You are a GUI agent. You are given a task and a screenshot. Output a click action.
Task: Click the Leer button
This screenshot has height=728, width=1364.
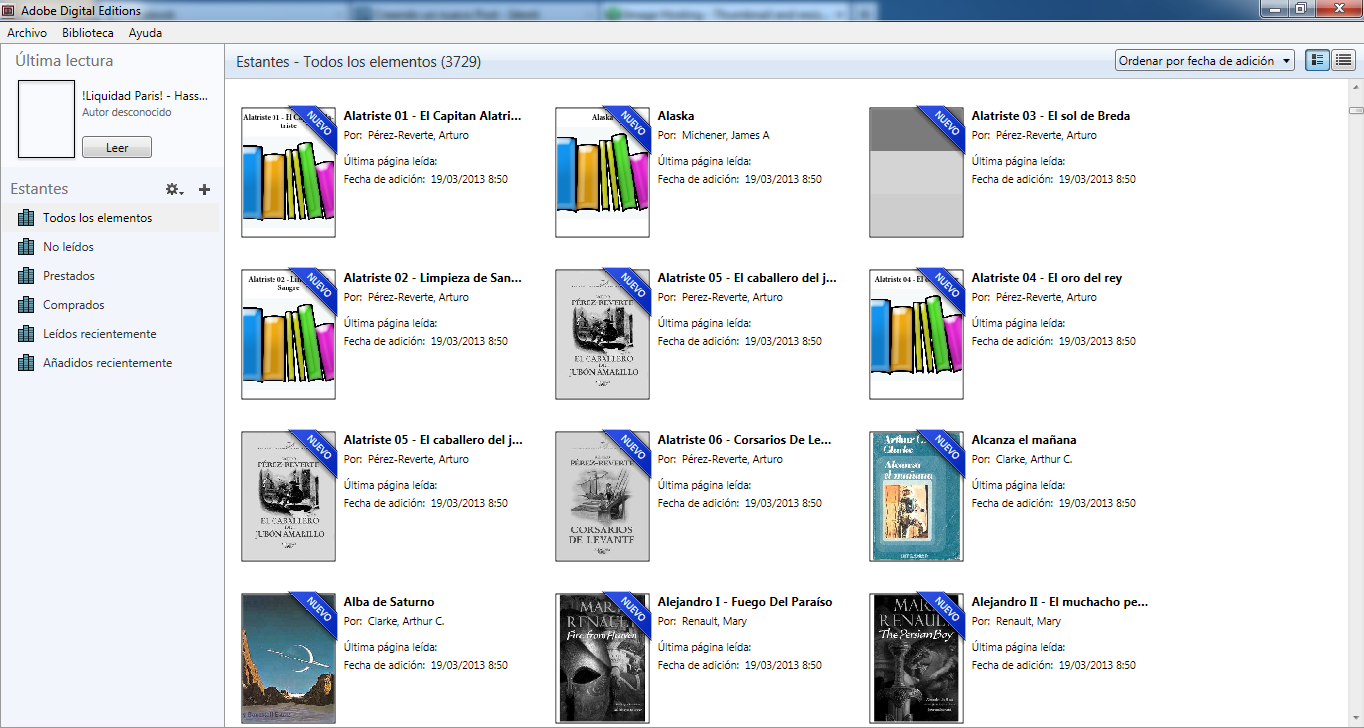(117, 147)
